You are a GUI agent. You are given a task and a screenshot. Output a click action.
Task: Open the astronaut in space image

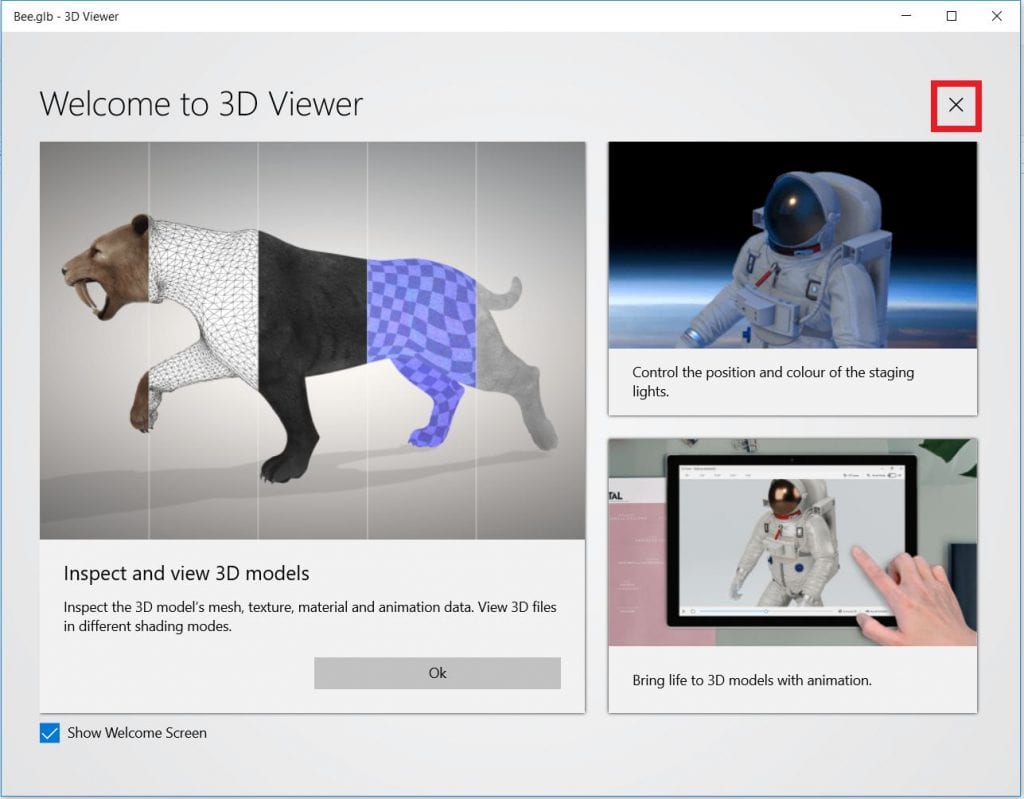coord(792,245)
